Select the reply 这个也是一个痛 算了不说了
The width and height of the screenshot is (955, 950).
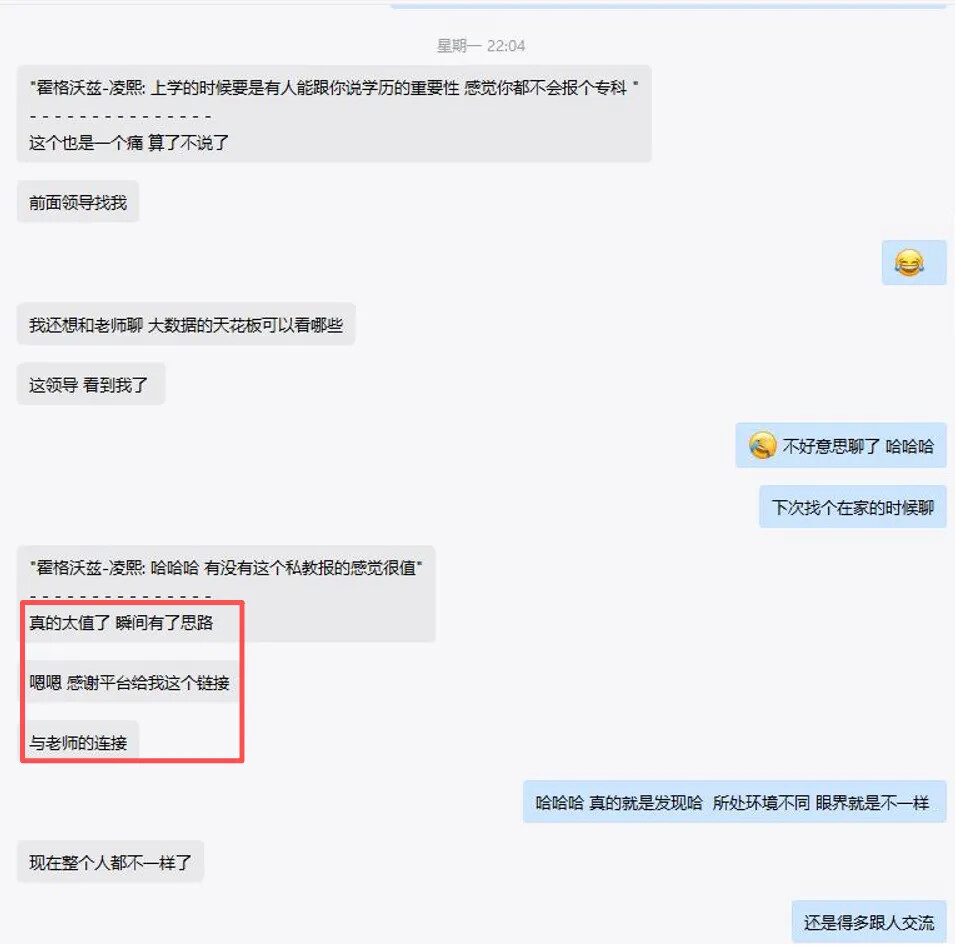[129, 142]
